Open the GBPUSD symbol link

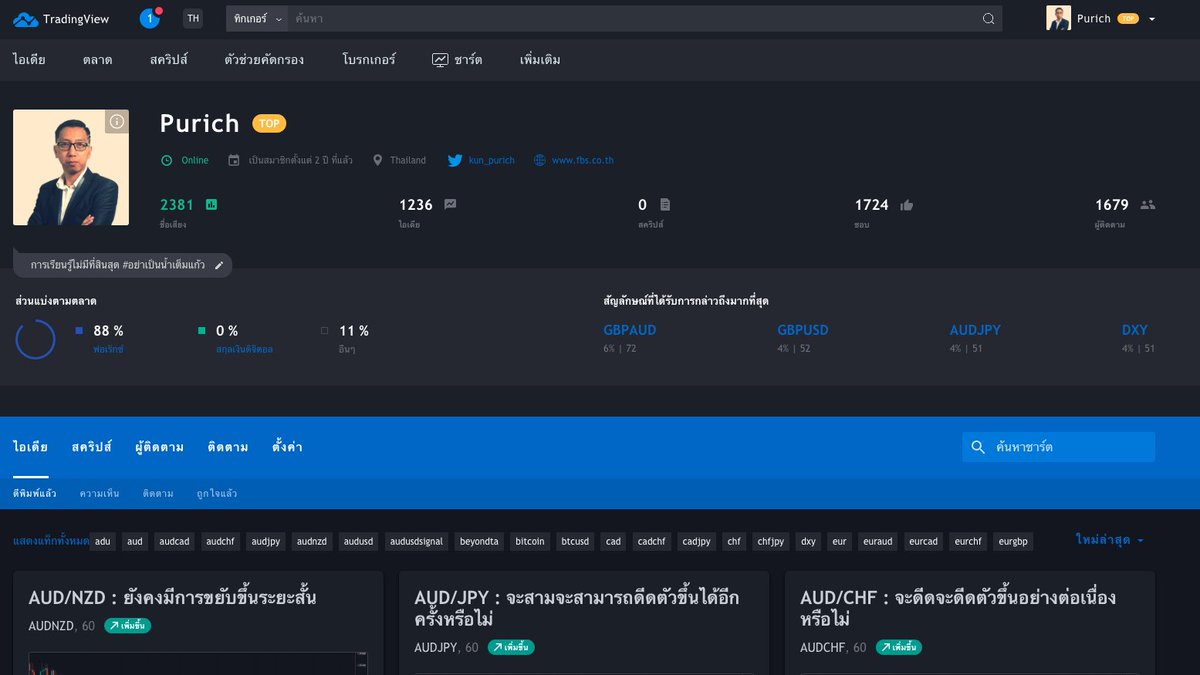[x=803, y=330]
